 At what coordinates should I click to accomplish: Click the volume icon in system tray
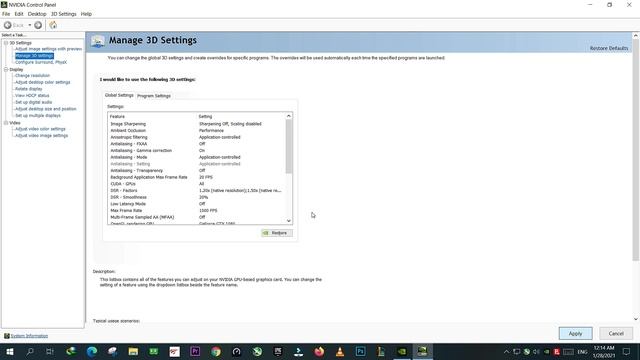point(536,352)
